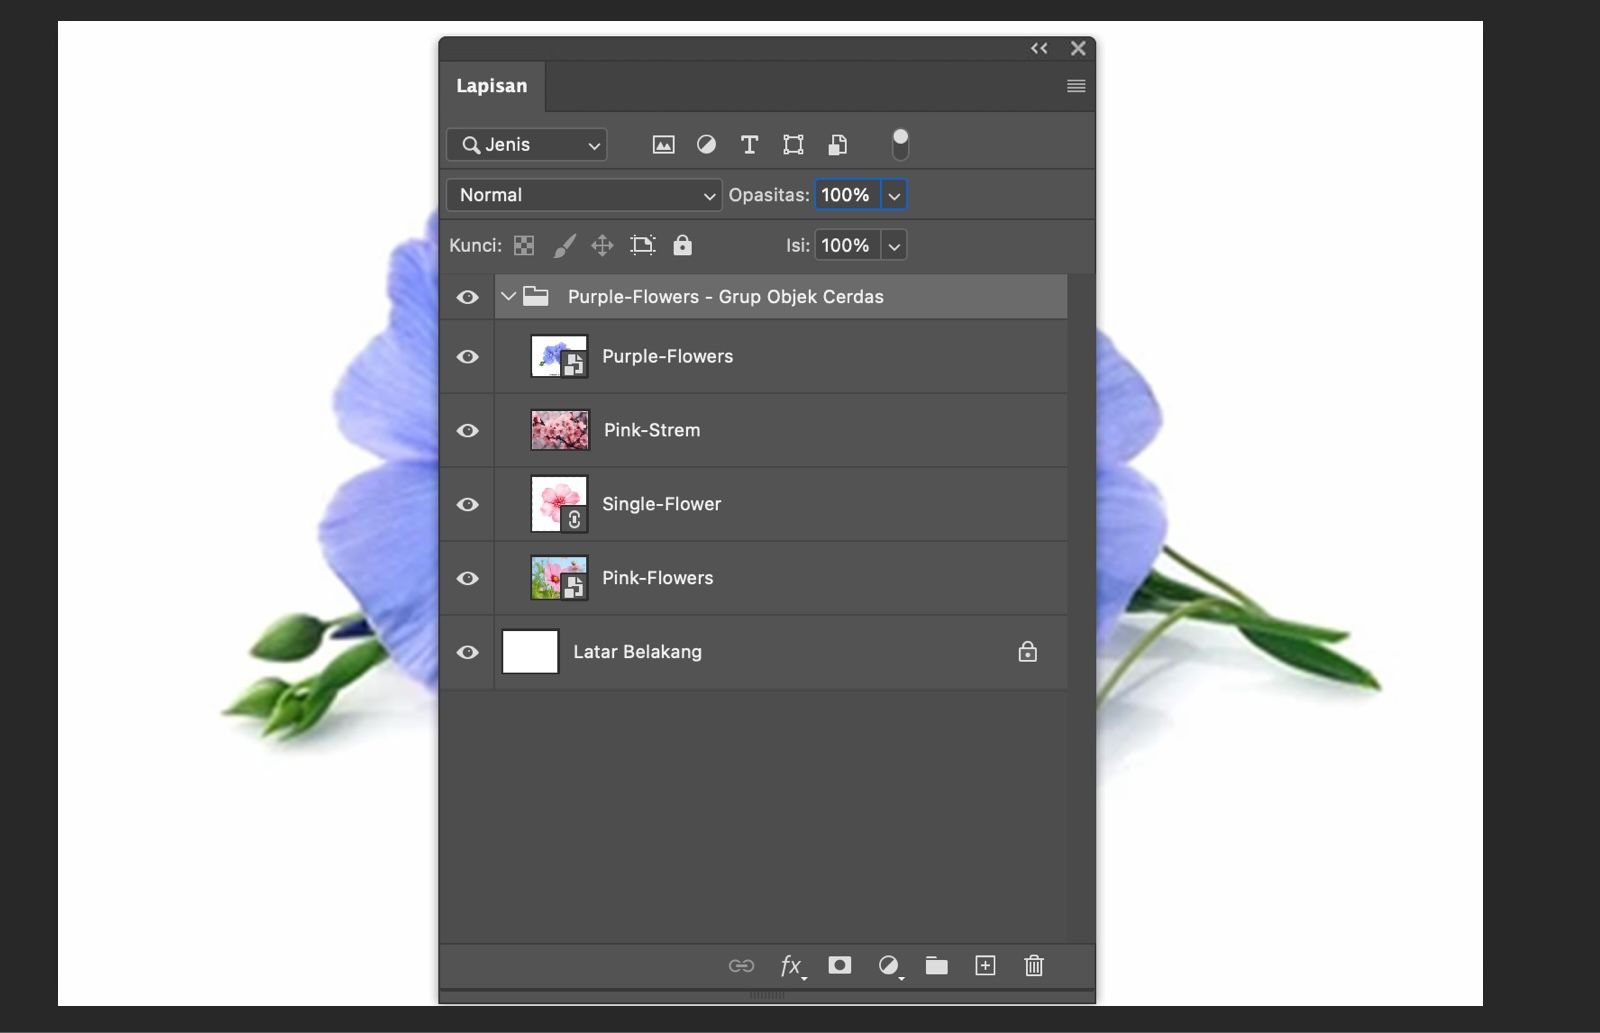The width and height of the screenshot is (1600, 1033).
Task: Open the Opasitas slider dropdown arrow
Action: pos(894,196)
